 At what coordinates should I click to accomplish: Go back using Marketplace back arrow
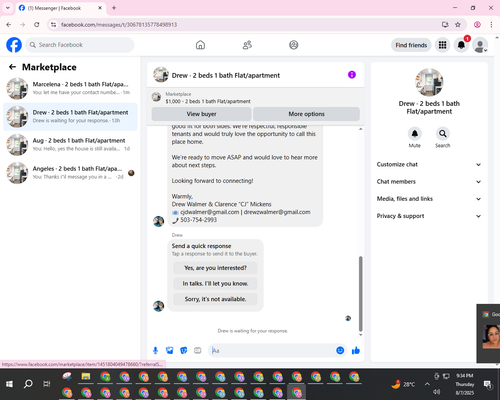[12, 67]
